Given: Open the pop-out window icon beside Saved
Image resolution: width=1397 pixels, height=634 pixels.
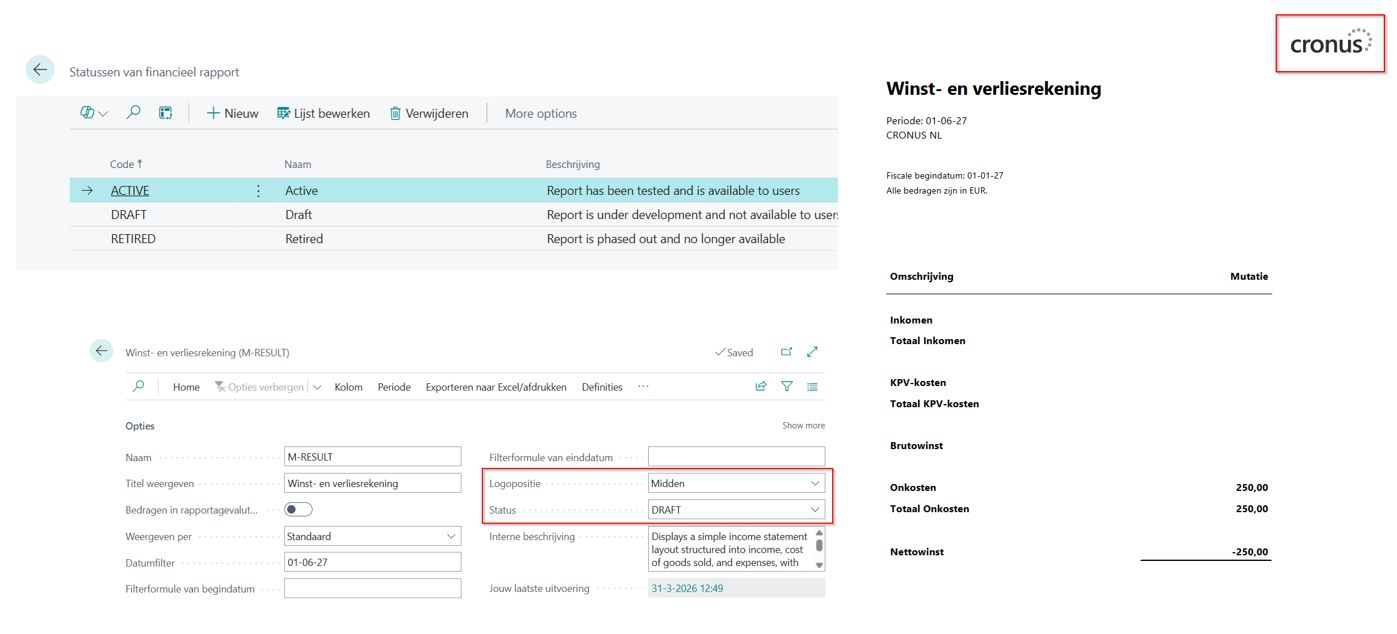Looking at the screenshot, I should click(786, 352).
